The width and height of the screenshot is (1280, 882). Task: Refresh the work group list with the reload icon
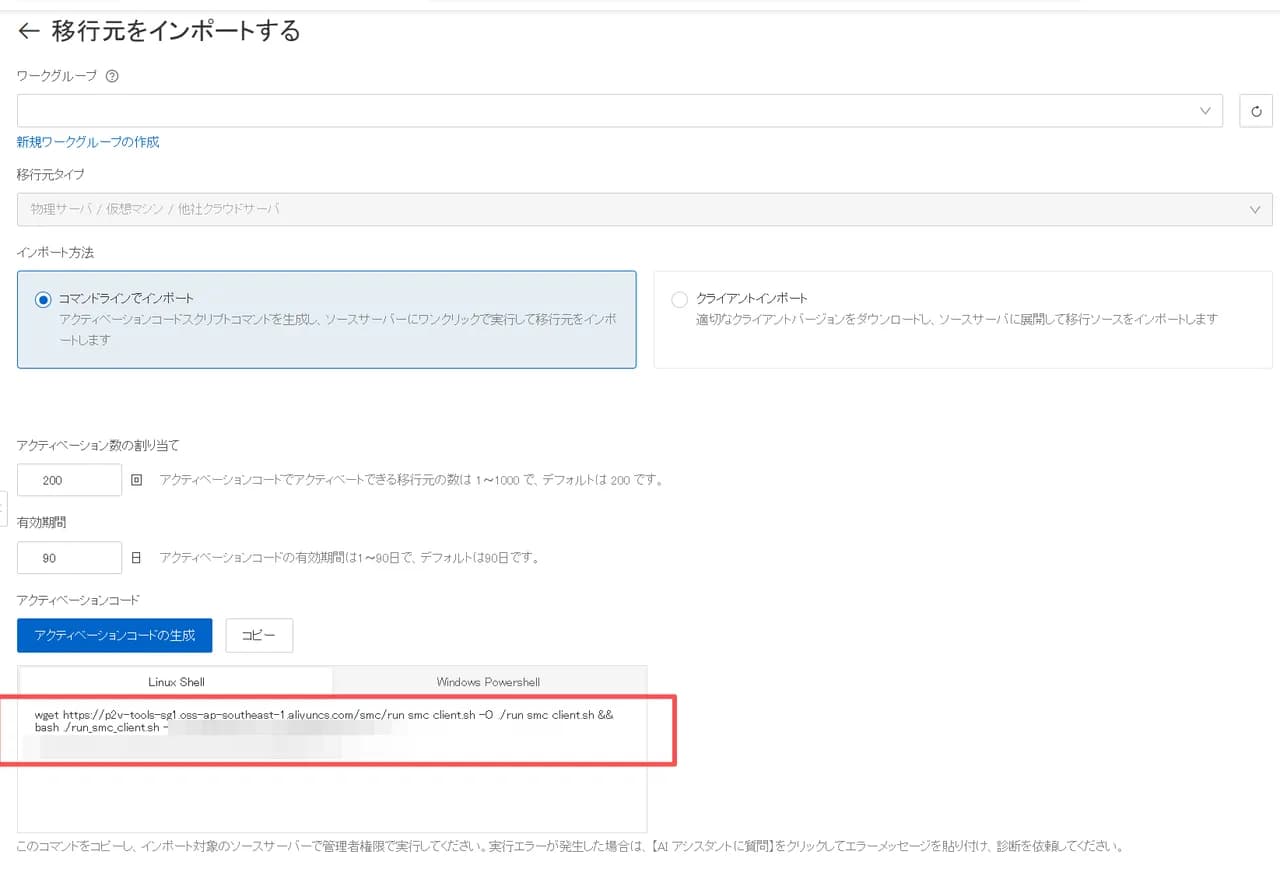pyautogui.click(x=1256, y=111)
